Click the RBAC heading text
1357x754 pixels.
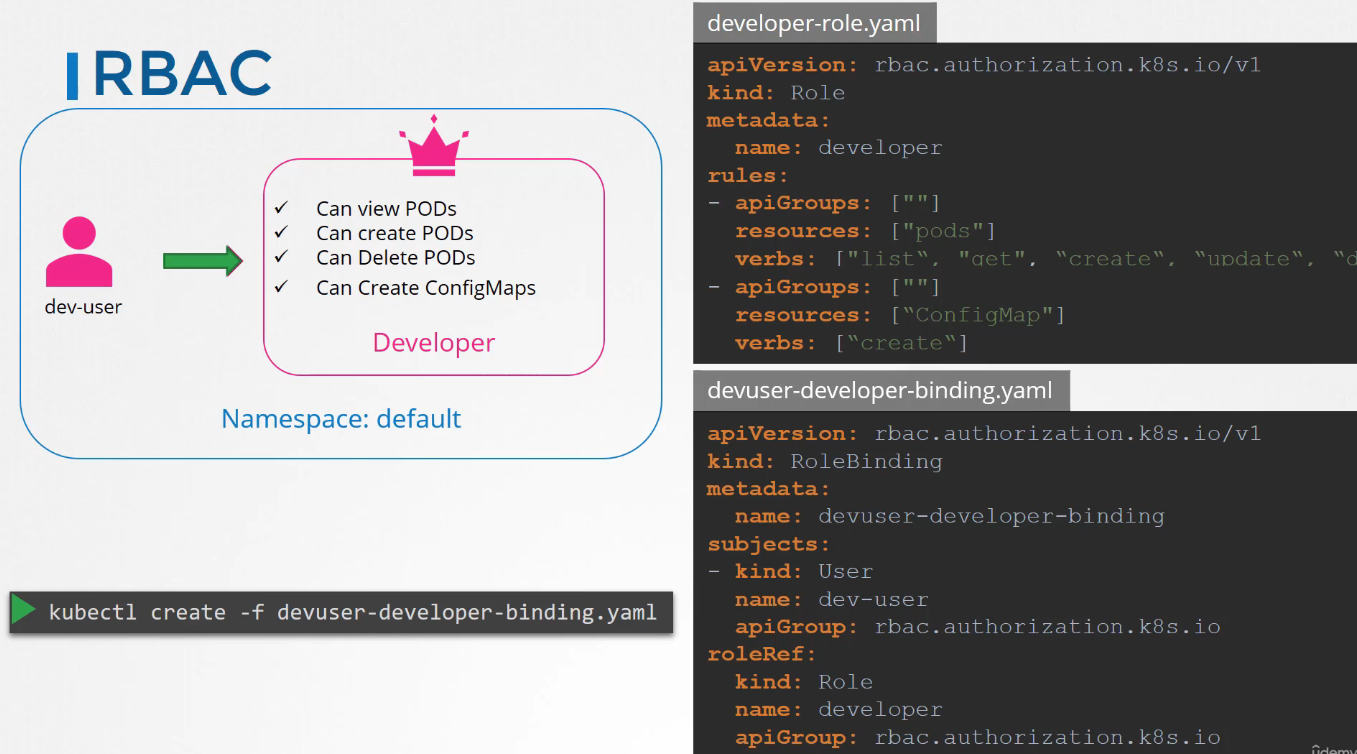182,74
